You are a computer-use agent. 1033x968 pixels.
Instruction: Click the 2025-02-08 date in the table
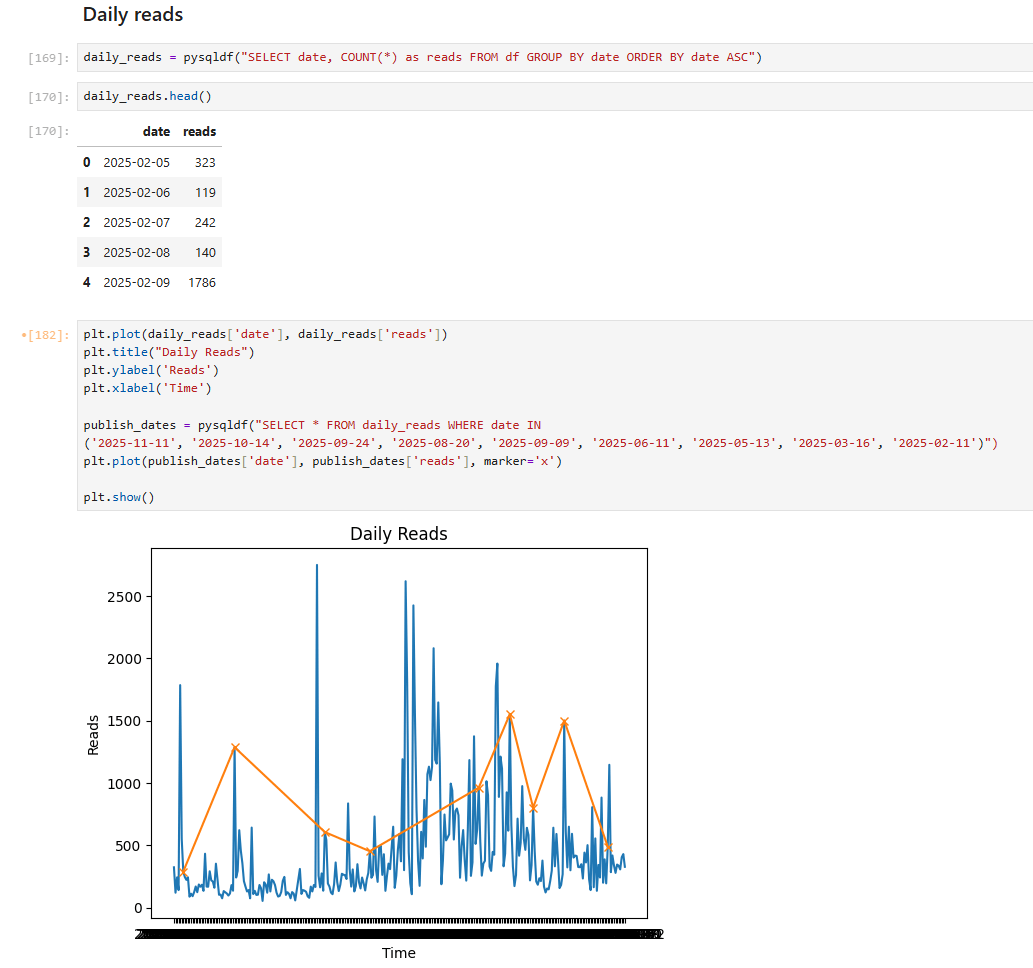pos(136,252)
